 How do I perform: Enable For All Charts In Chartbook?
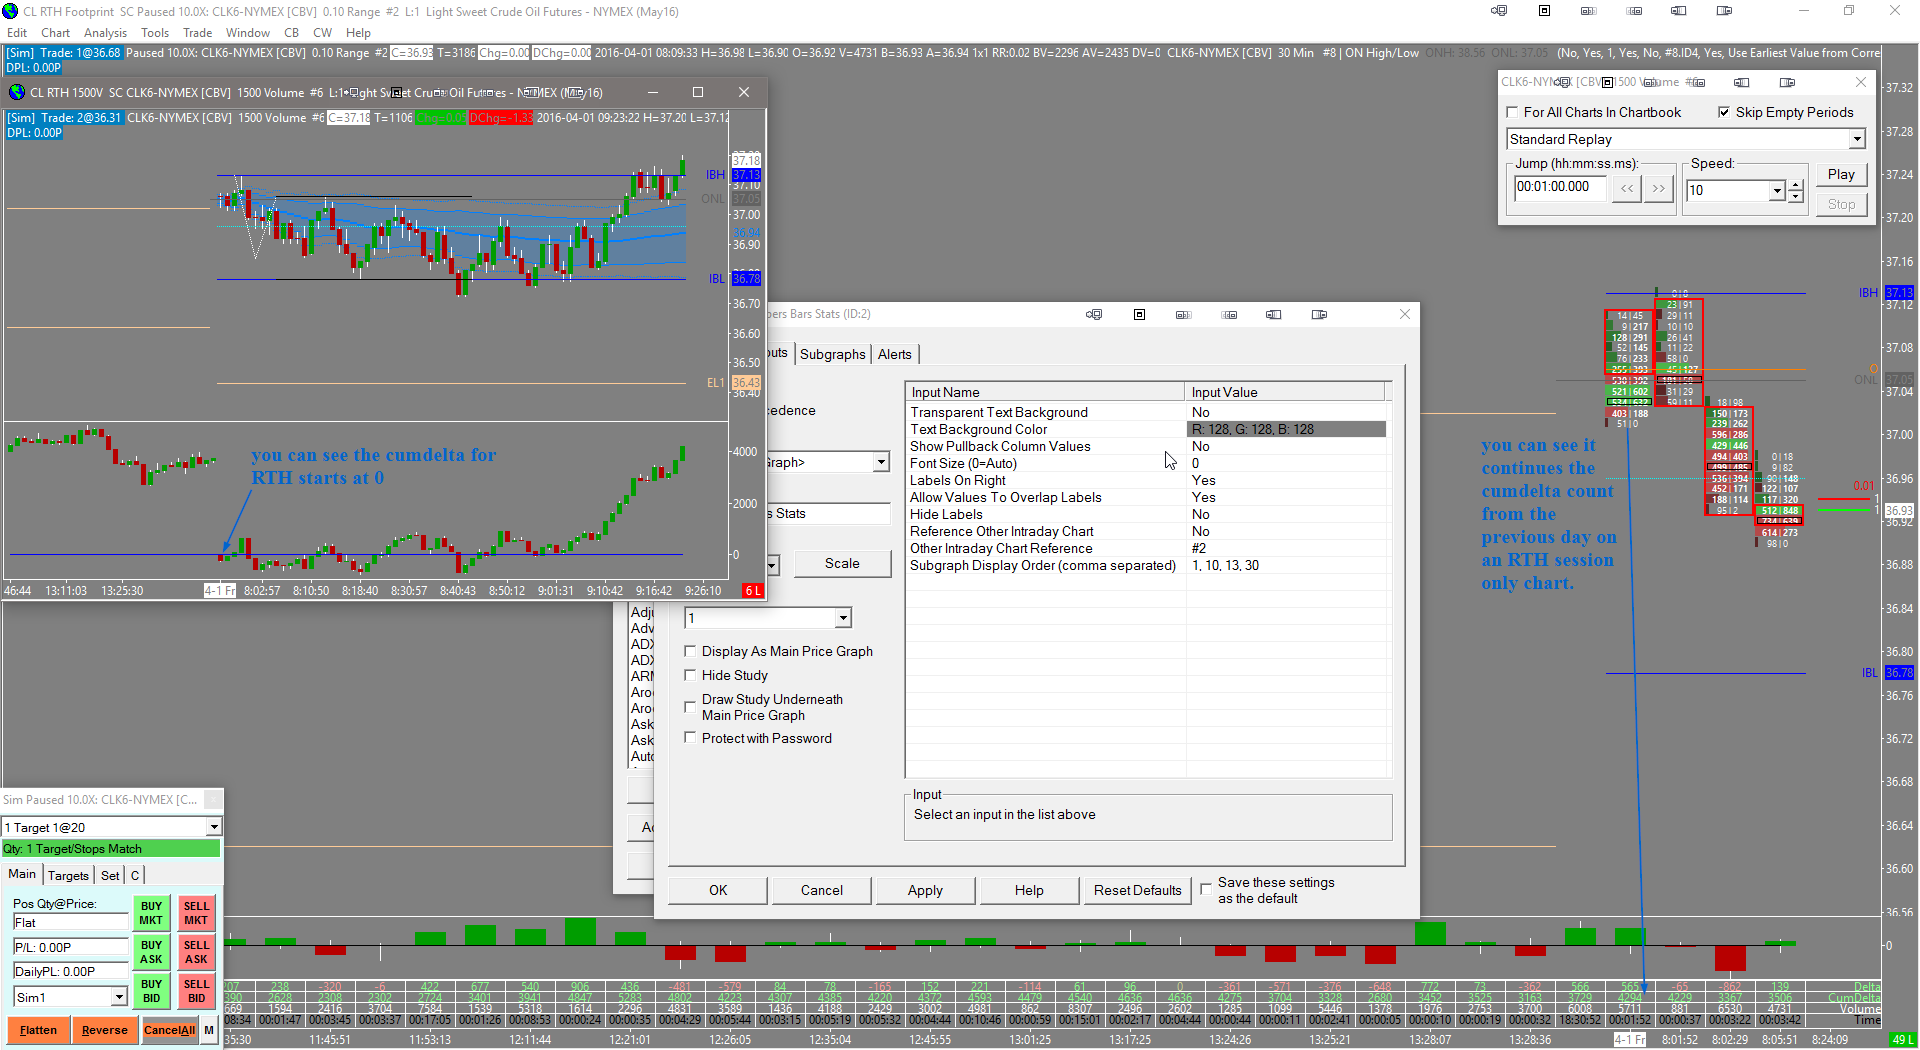tap(1512, 112)
